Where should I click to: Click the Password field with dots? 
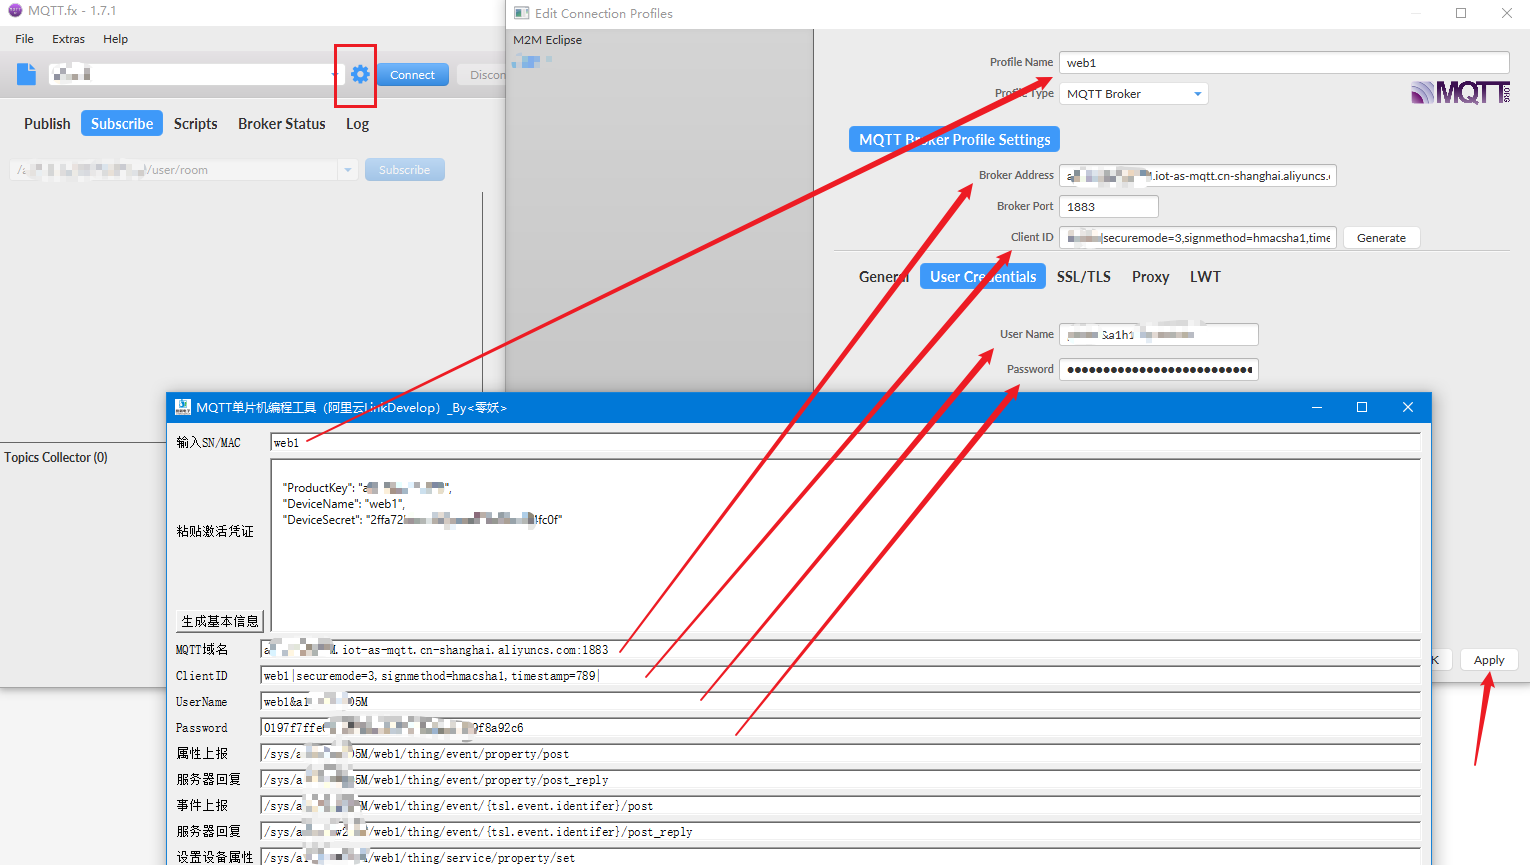1159,370
